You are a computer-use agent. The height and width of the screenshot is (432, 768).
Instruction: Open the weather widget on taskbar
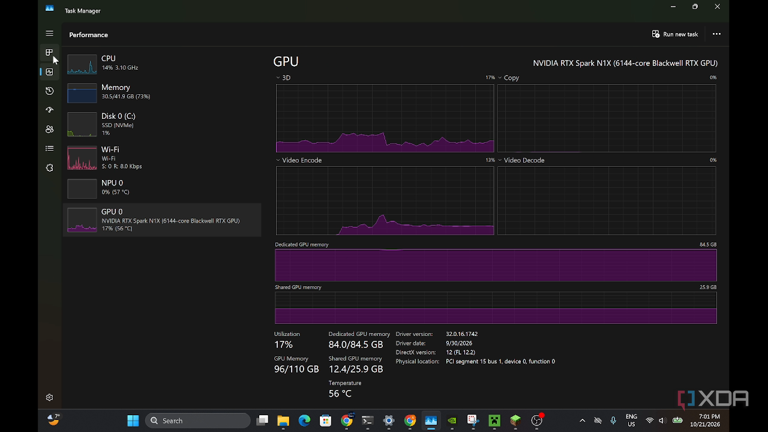point(53,420)
